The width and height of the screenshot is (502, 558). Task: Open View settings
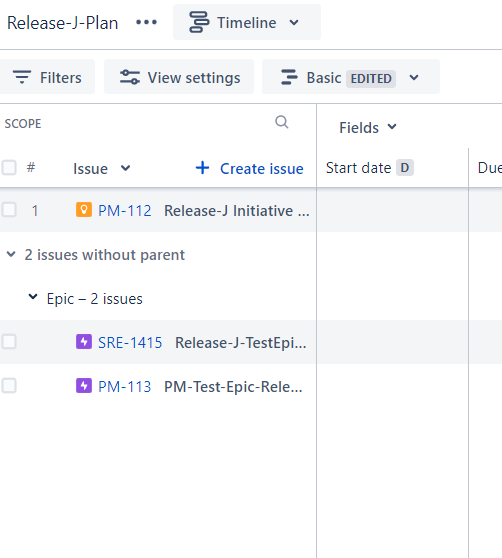179,77
